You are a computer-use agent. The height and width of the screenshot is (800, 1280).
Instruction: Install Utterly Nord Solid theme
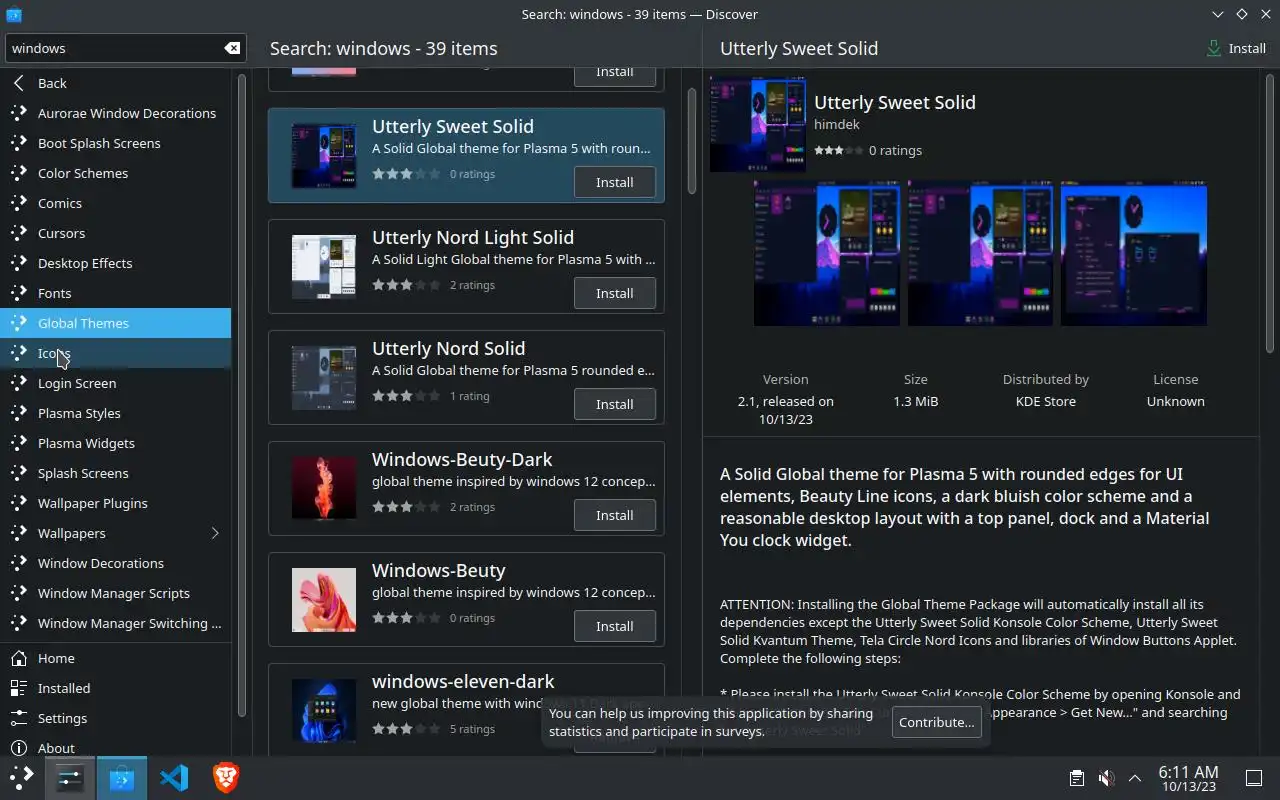(614, 404)
